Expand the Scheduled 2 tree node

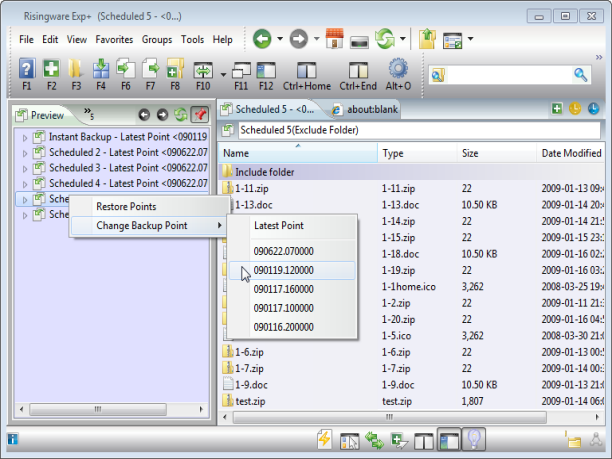[26, 152]
